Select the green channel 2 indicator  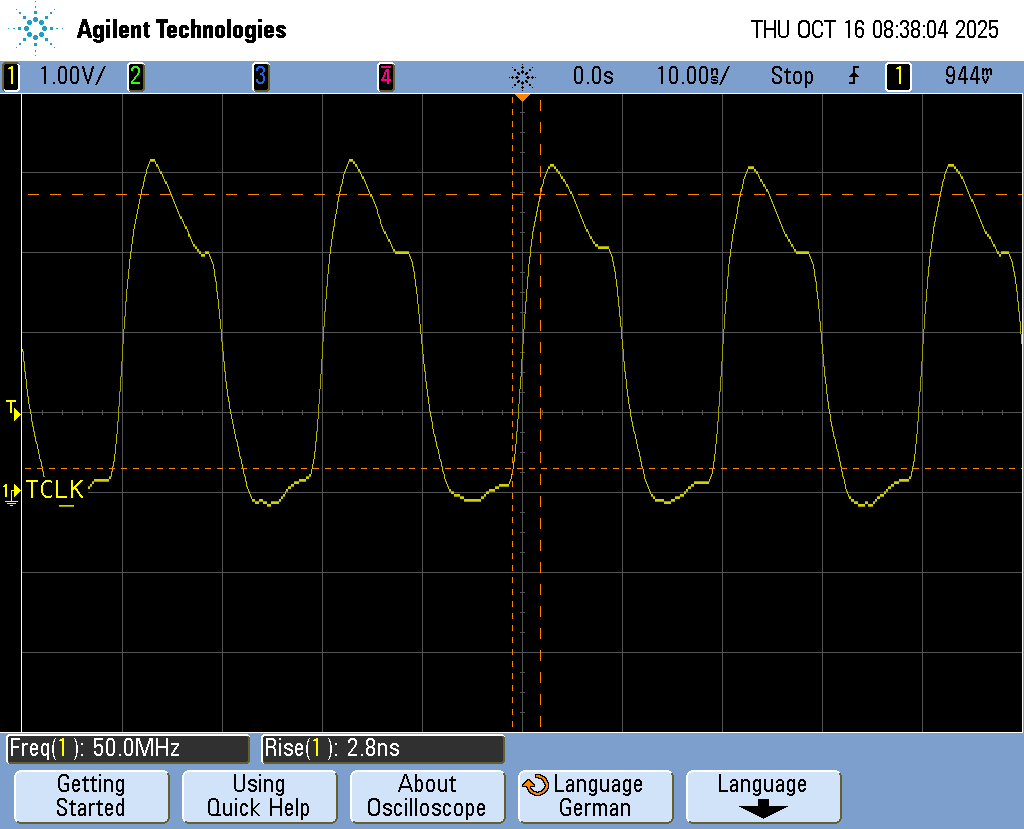[x=135, y=76]
